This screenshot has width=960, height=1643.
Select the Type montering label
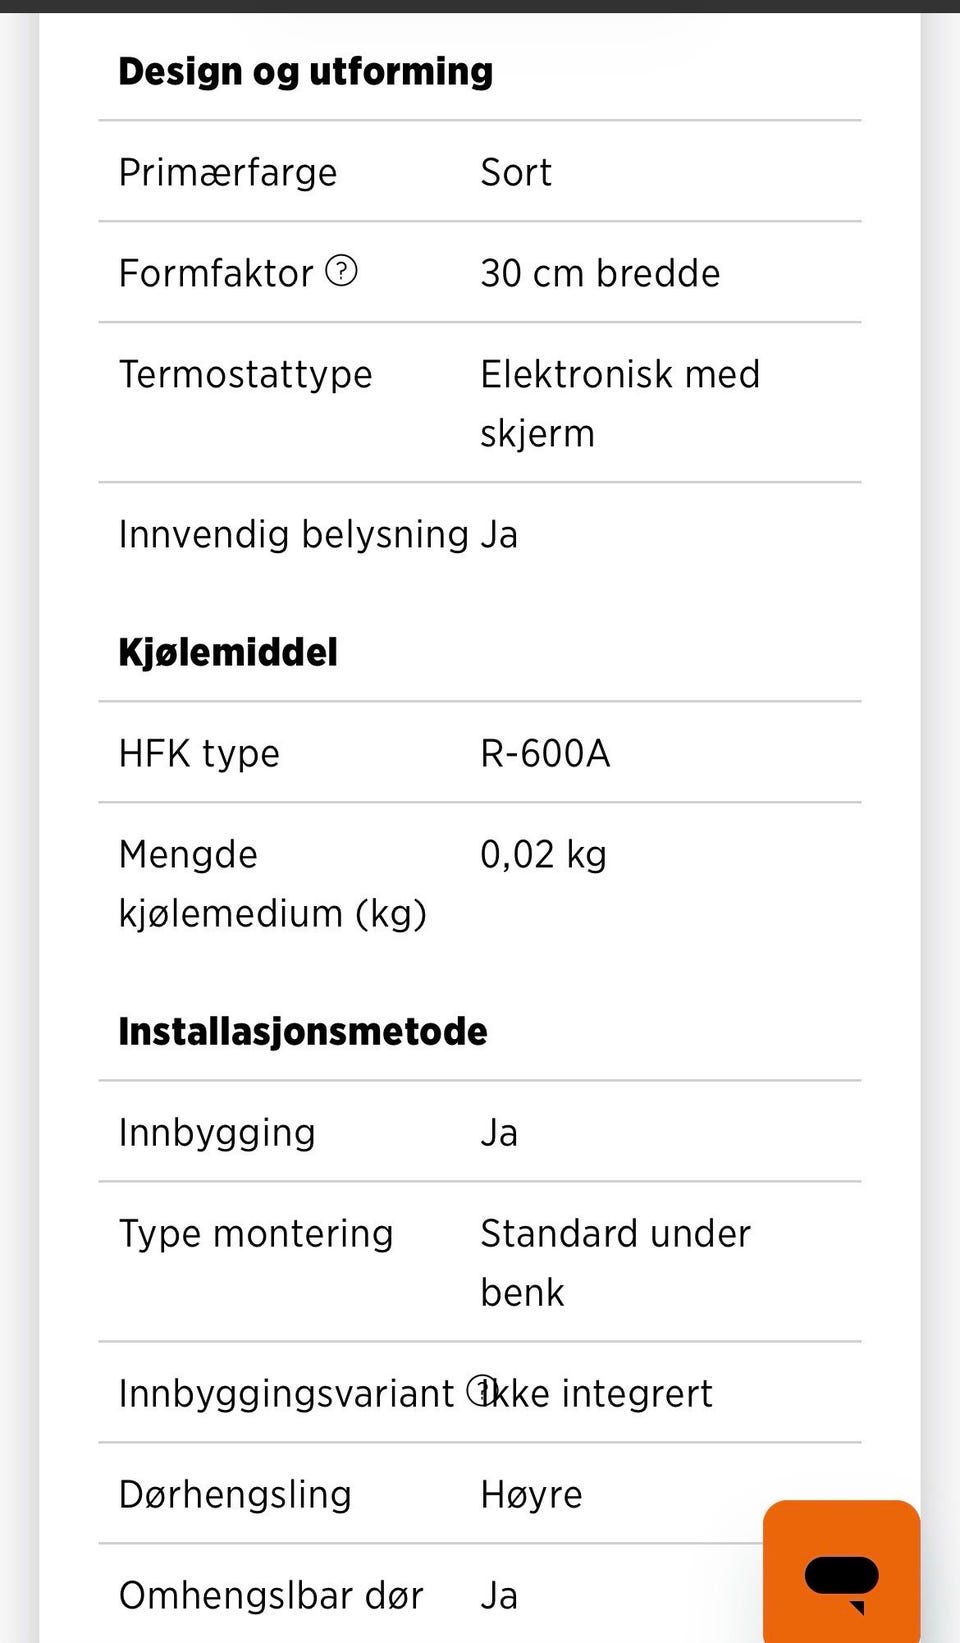pos(255,1233)
